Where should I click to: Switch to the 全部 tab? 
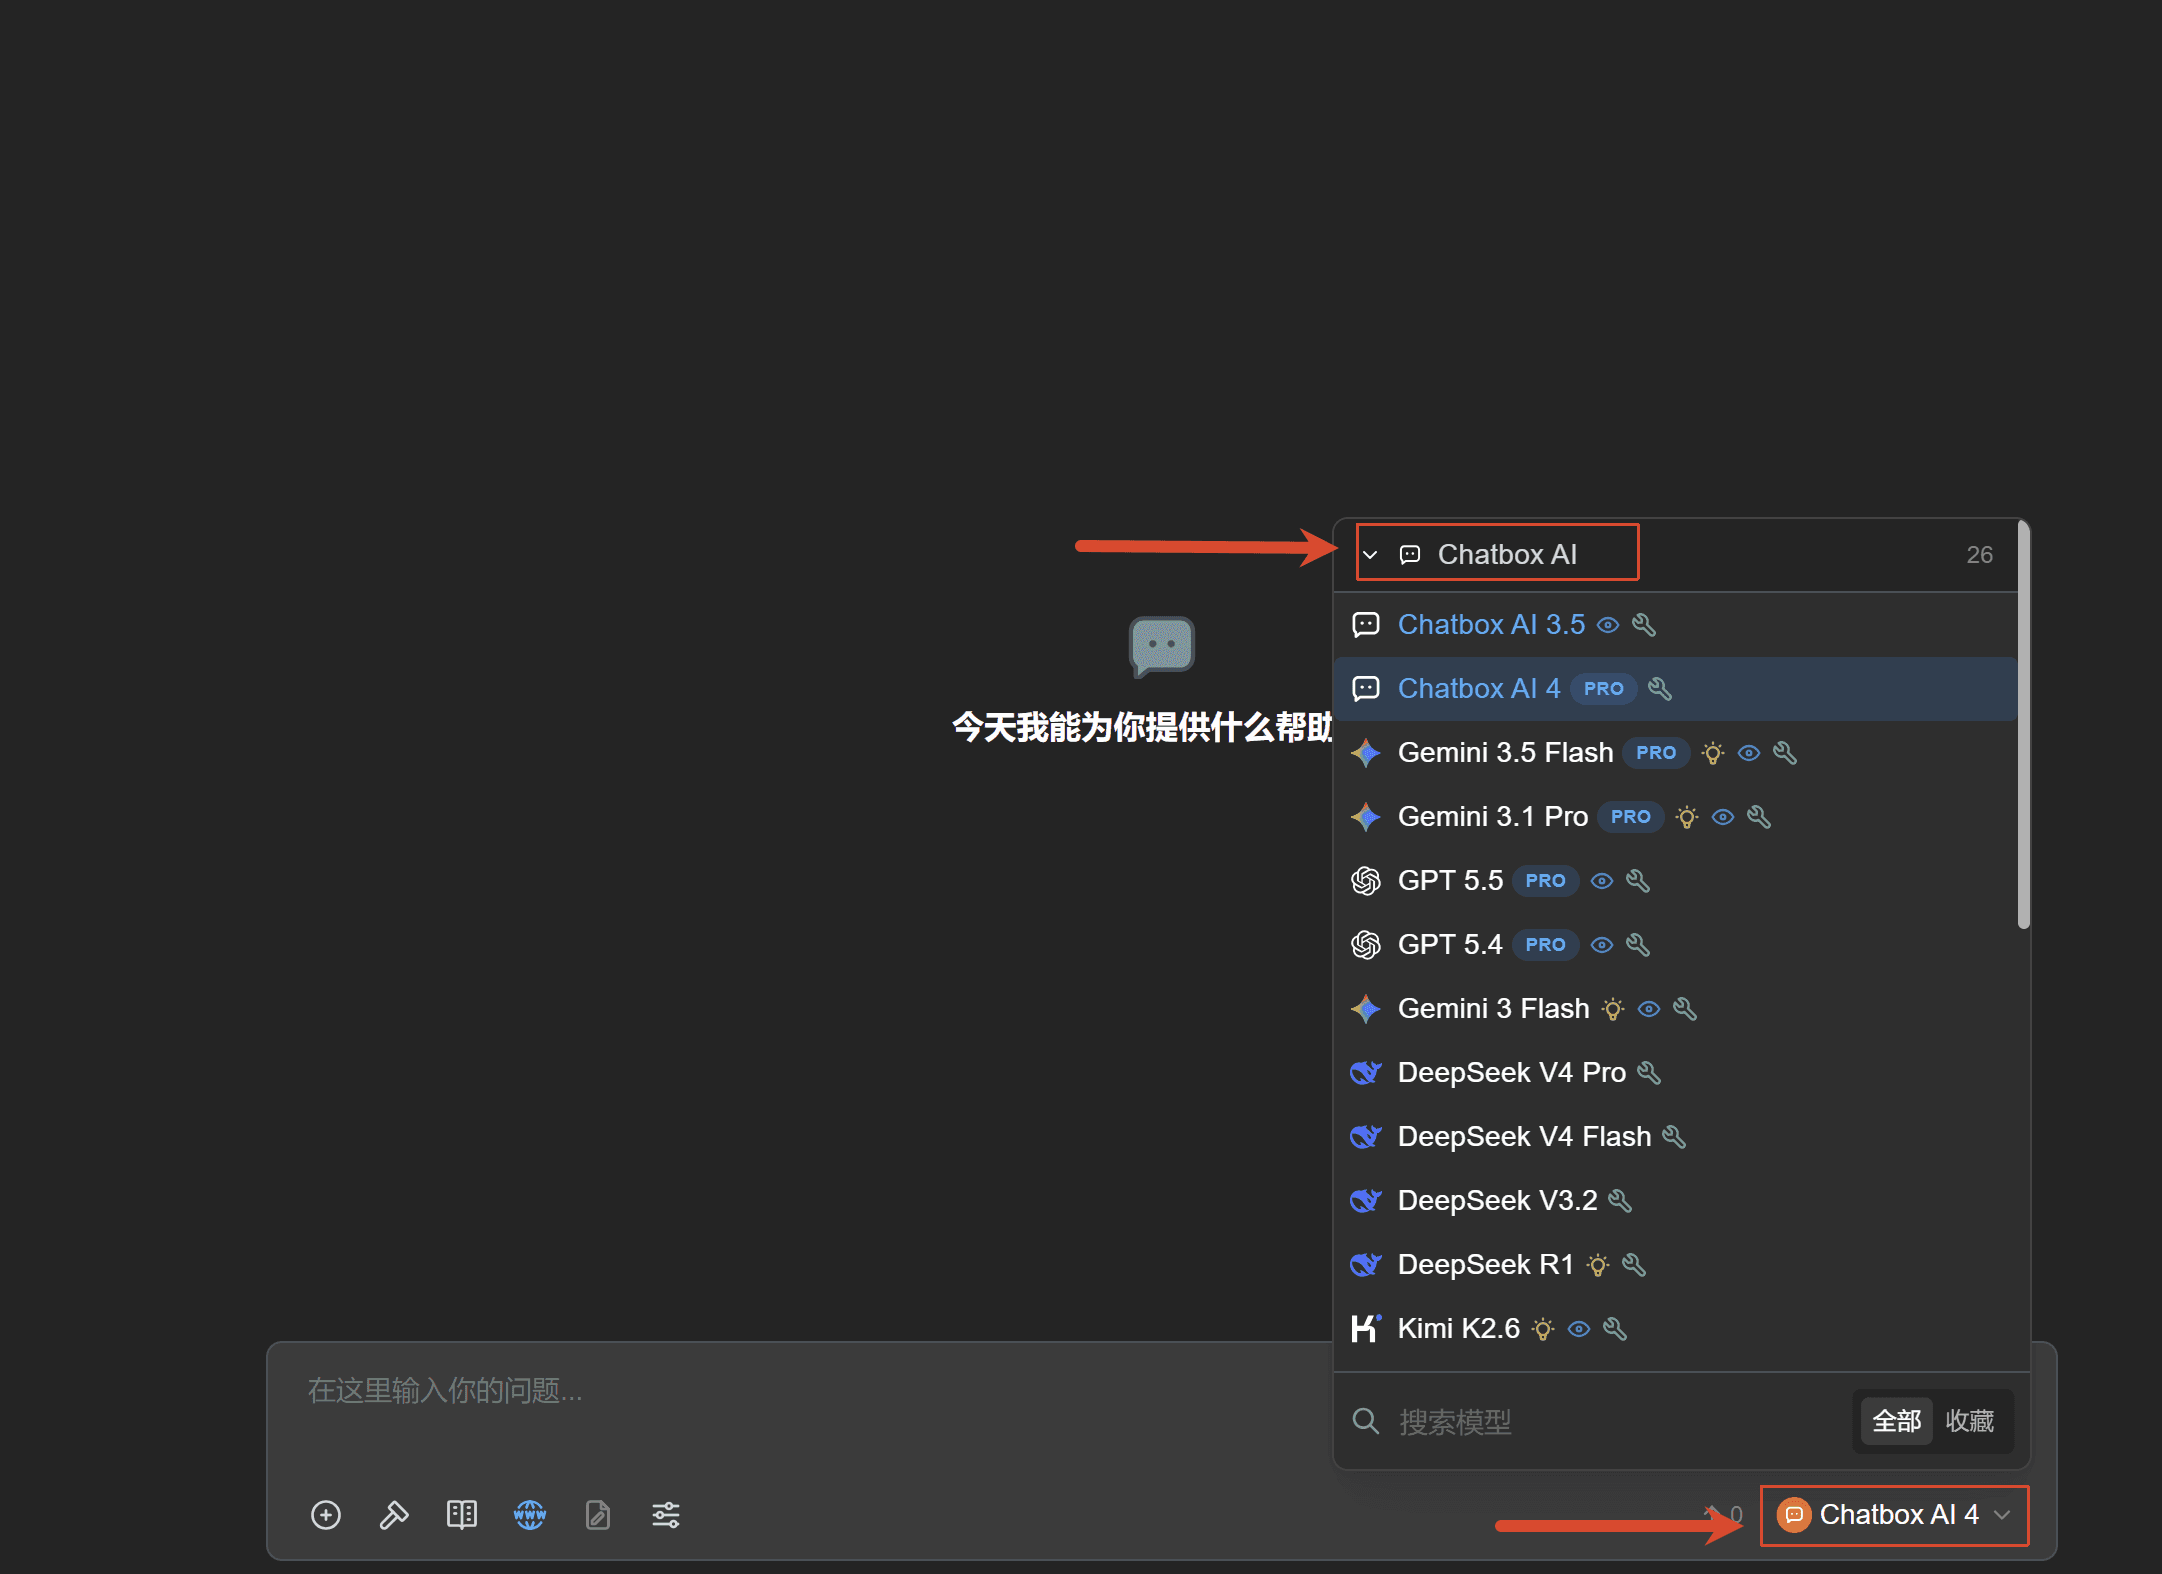[x=1897, y=1421]
